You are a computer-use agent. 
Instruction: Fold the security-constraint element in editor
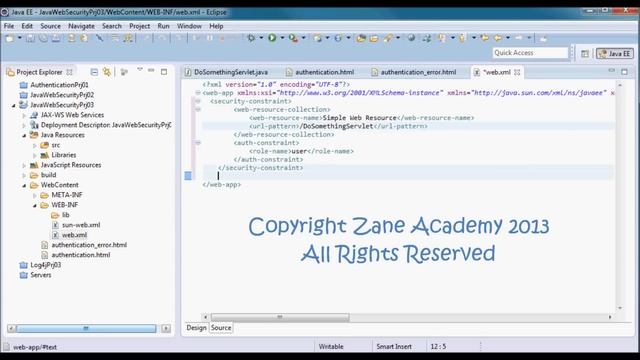198,101
